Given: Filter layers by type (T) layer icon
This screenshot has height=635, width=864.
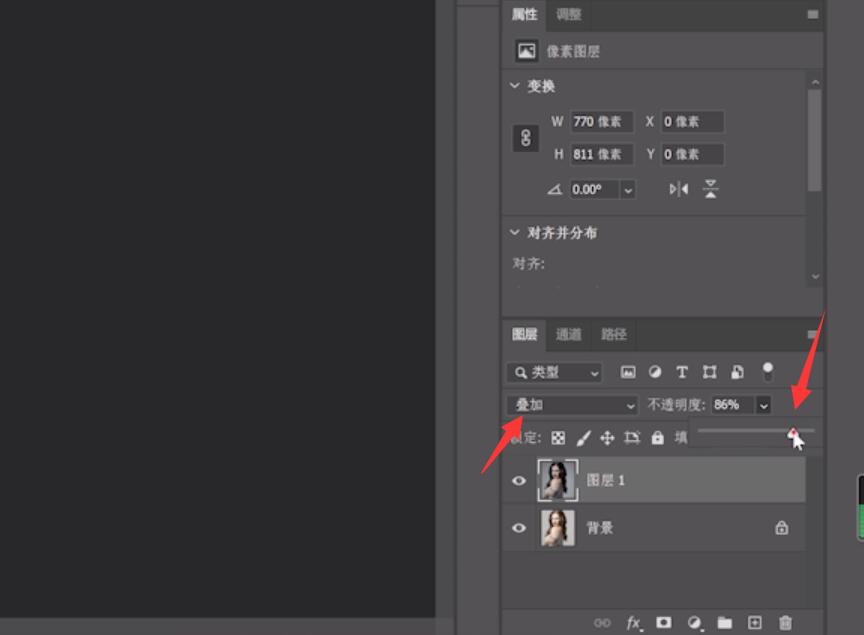Looking at the screenshot, I should (x=682, y=372).
